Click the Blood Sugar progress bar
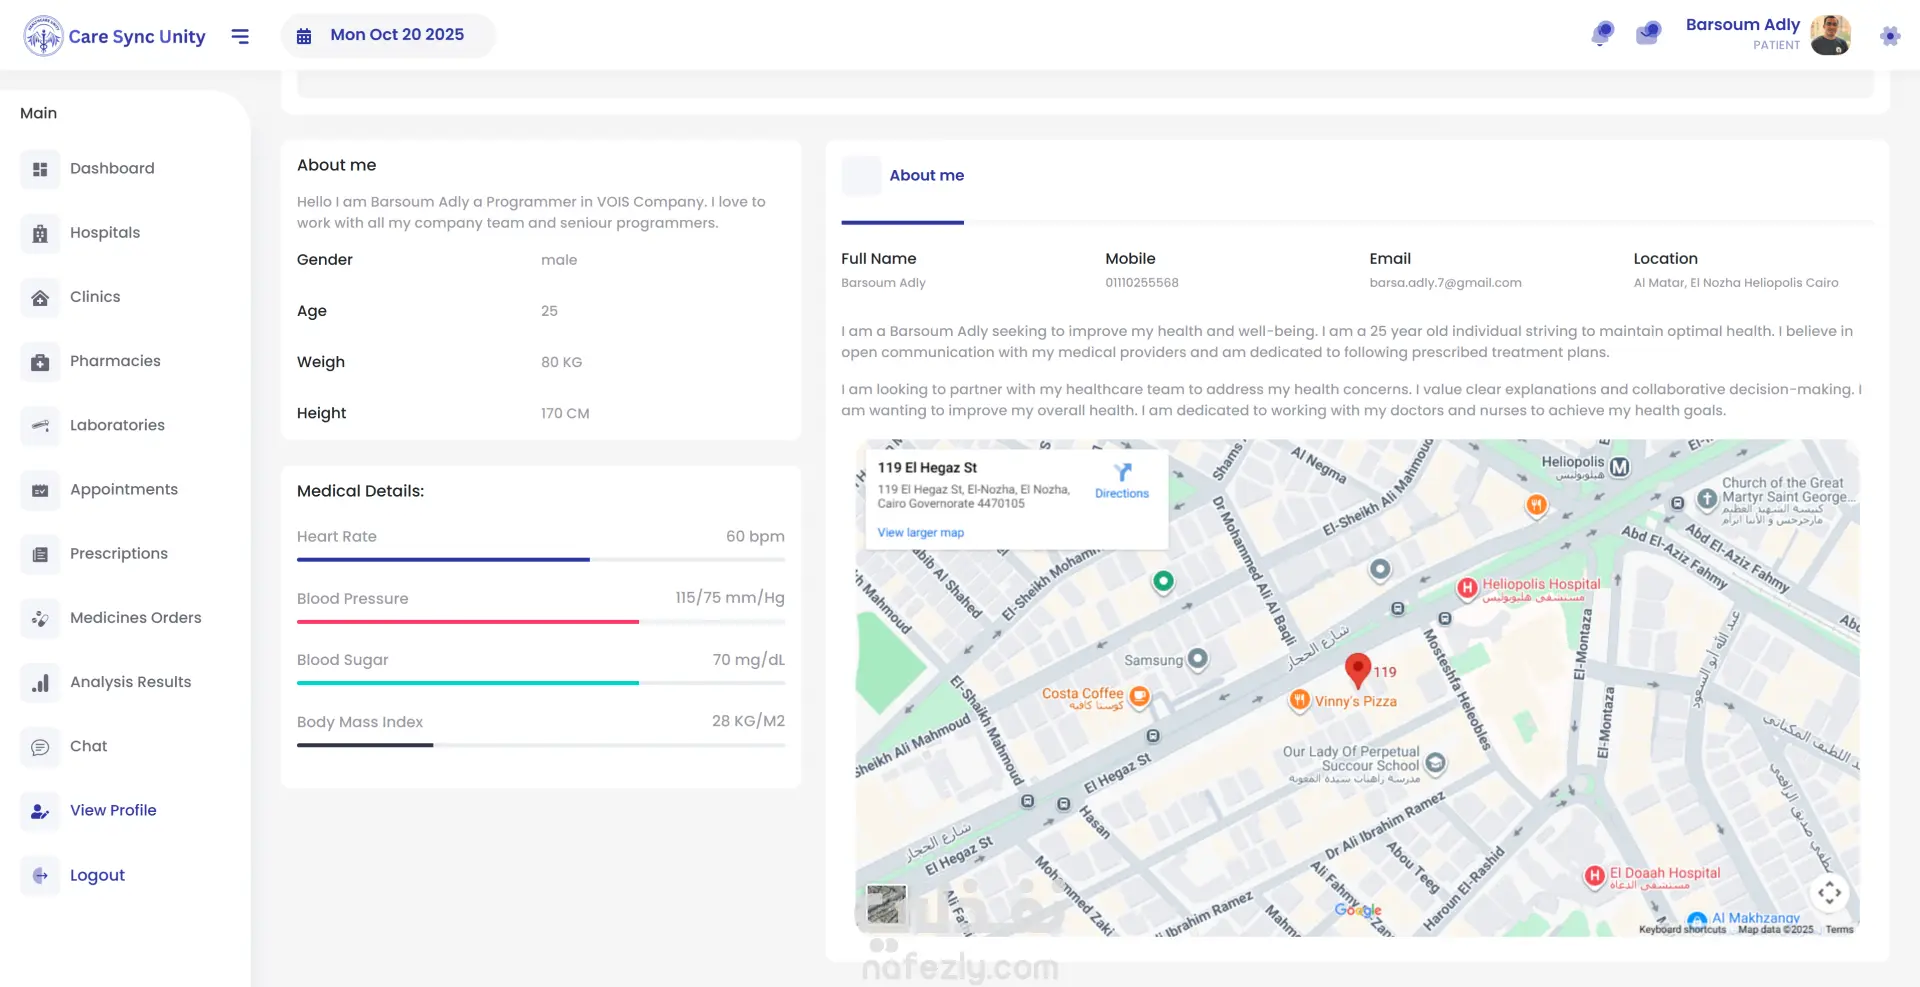Viewport: 1920px width, 987px height. pos(541,683)
